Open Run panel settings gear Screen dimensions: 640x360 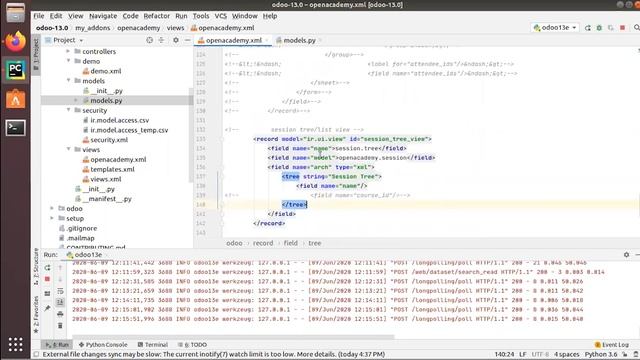[627, 255]
